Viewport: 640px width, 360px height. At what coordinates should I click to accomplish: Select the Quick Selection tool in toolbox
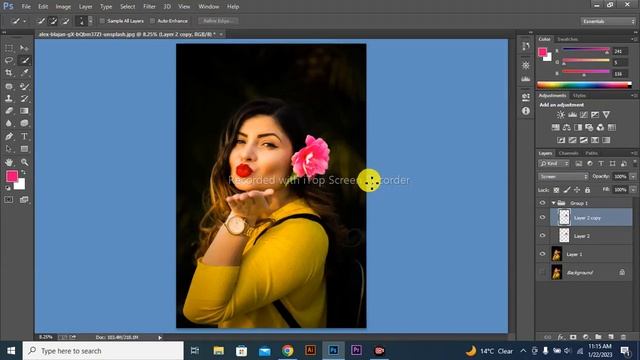click(24, 60)
